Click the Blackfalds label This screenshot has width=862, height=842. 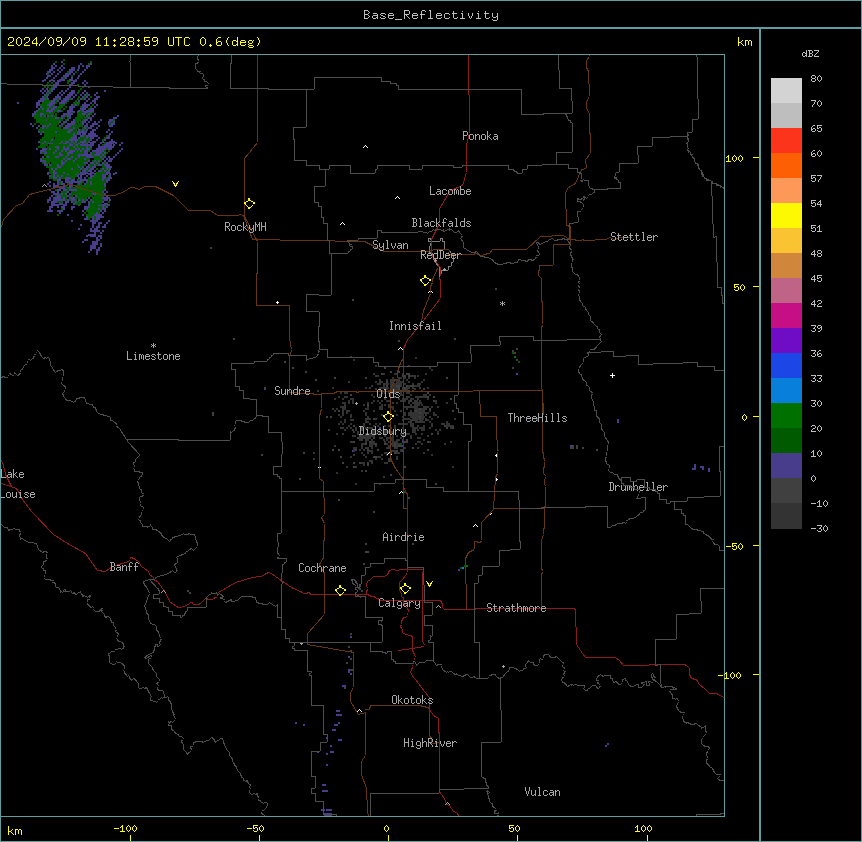tap(441, 223)
